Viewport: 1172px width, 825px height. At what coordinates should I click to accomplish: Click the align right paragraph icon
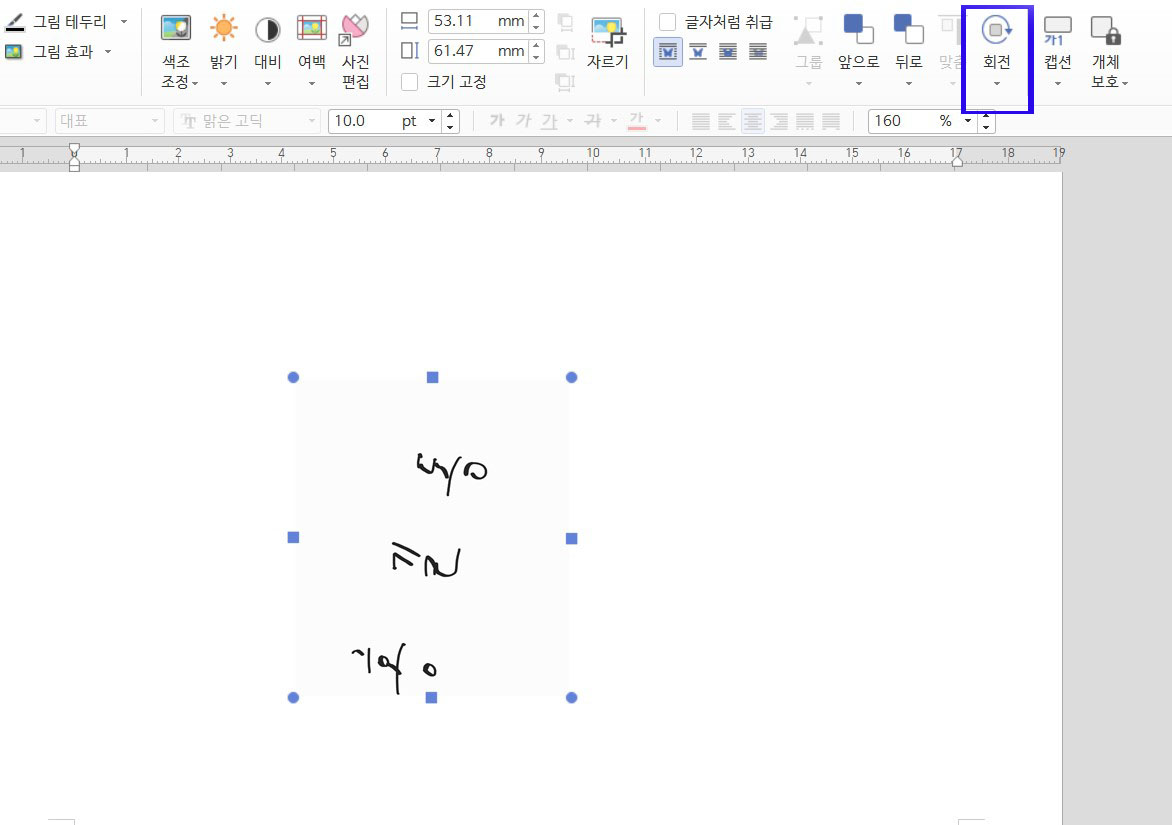(779, 121)
